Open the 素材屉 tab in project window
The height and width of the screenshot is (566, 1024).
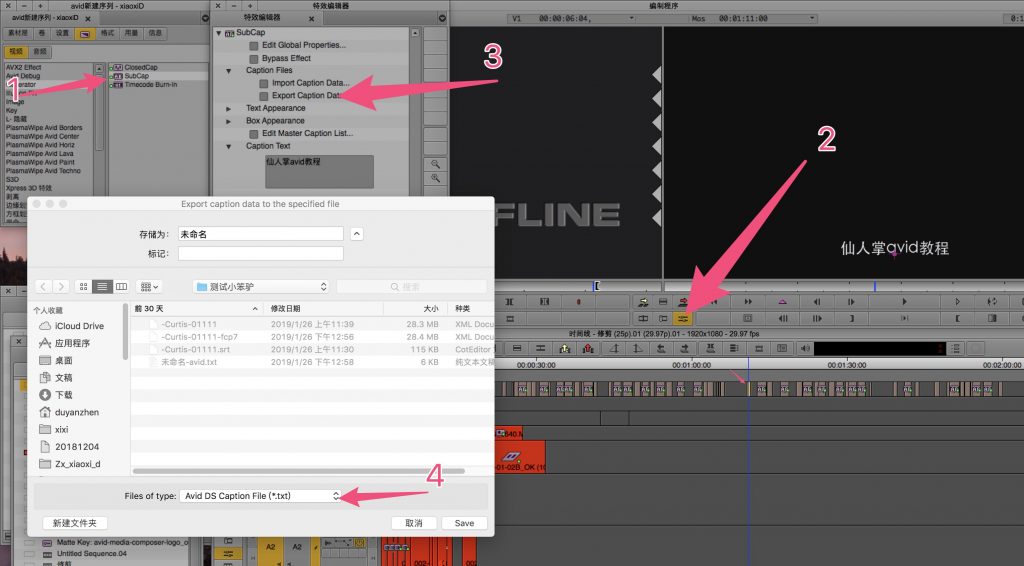[18, 33]
